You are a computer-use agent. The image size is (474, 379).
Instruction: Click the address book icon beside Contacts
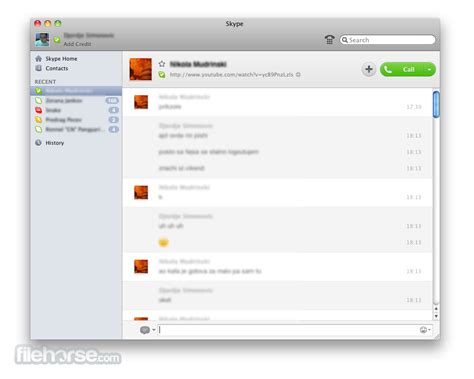coord(39,68)
